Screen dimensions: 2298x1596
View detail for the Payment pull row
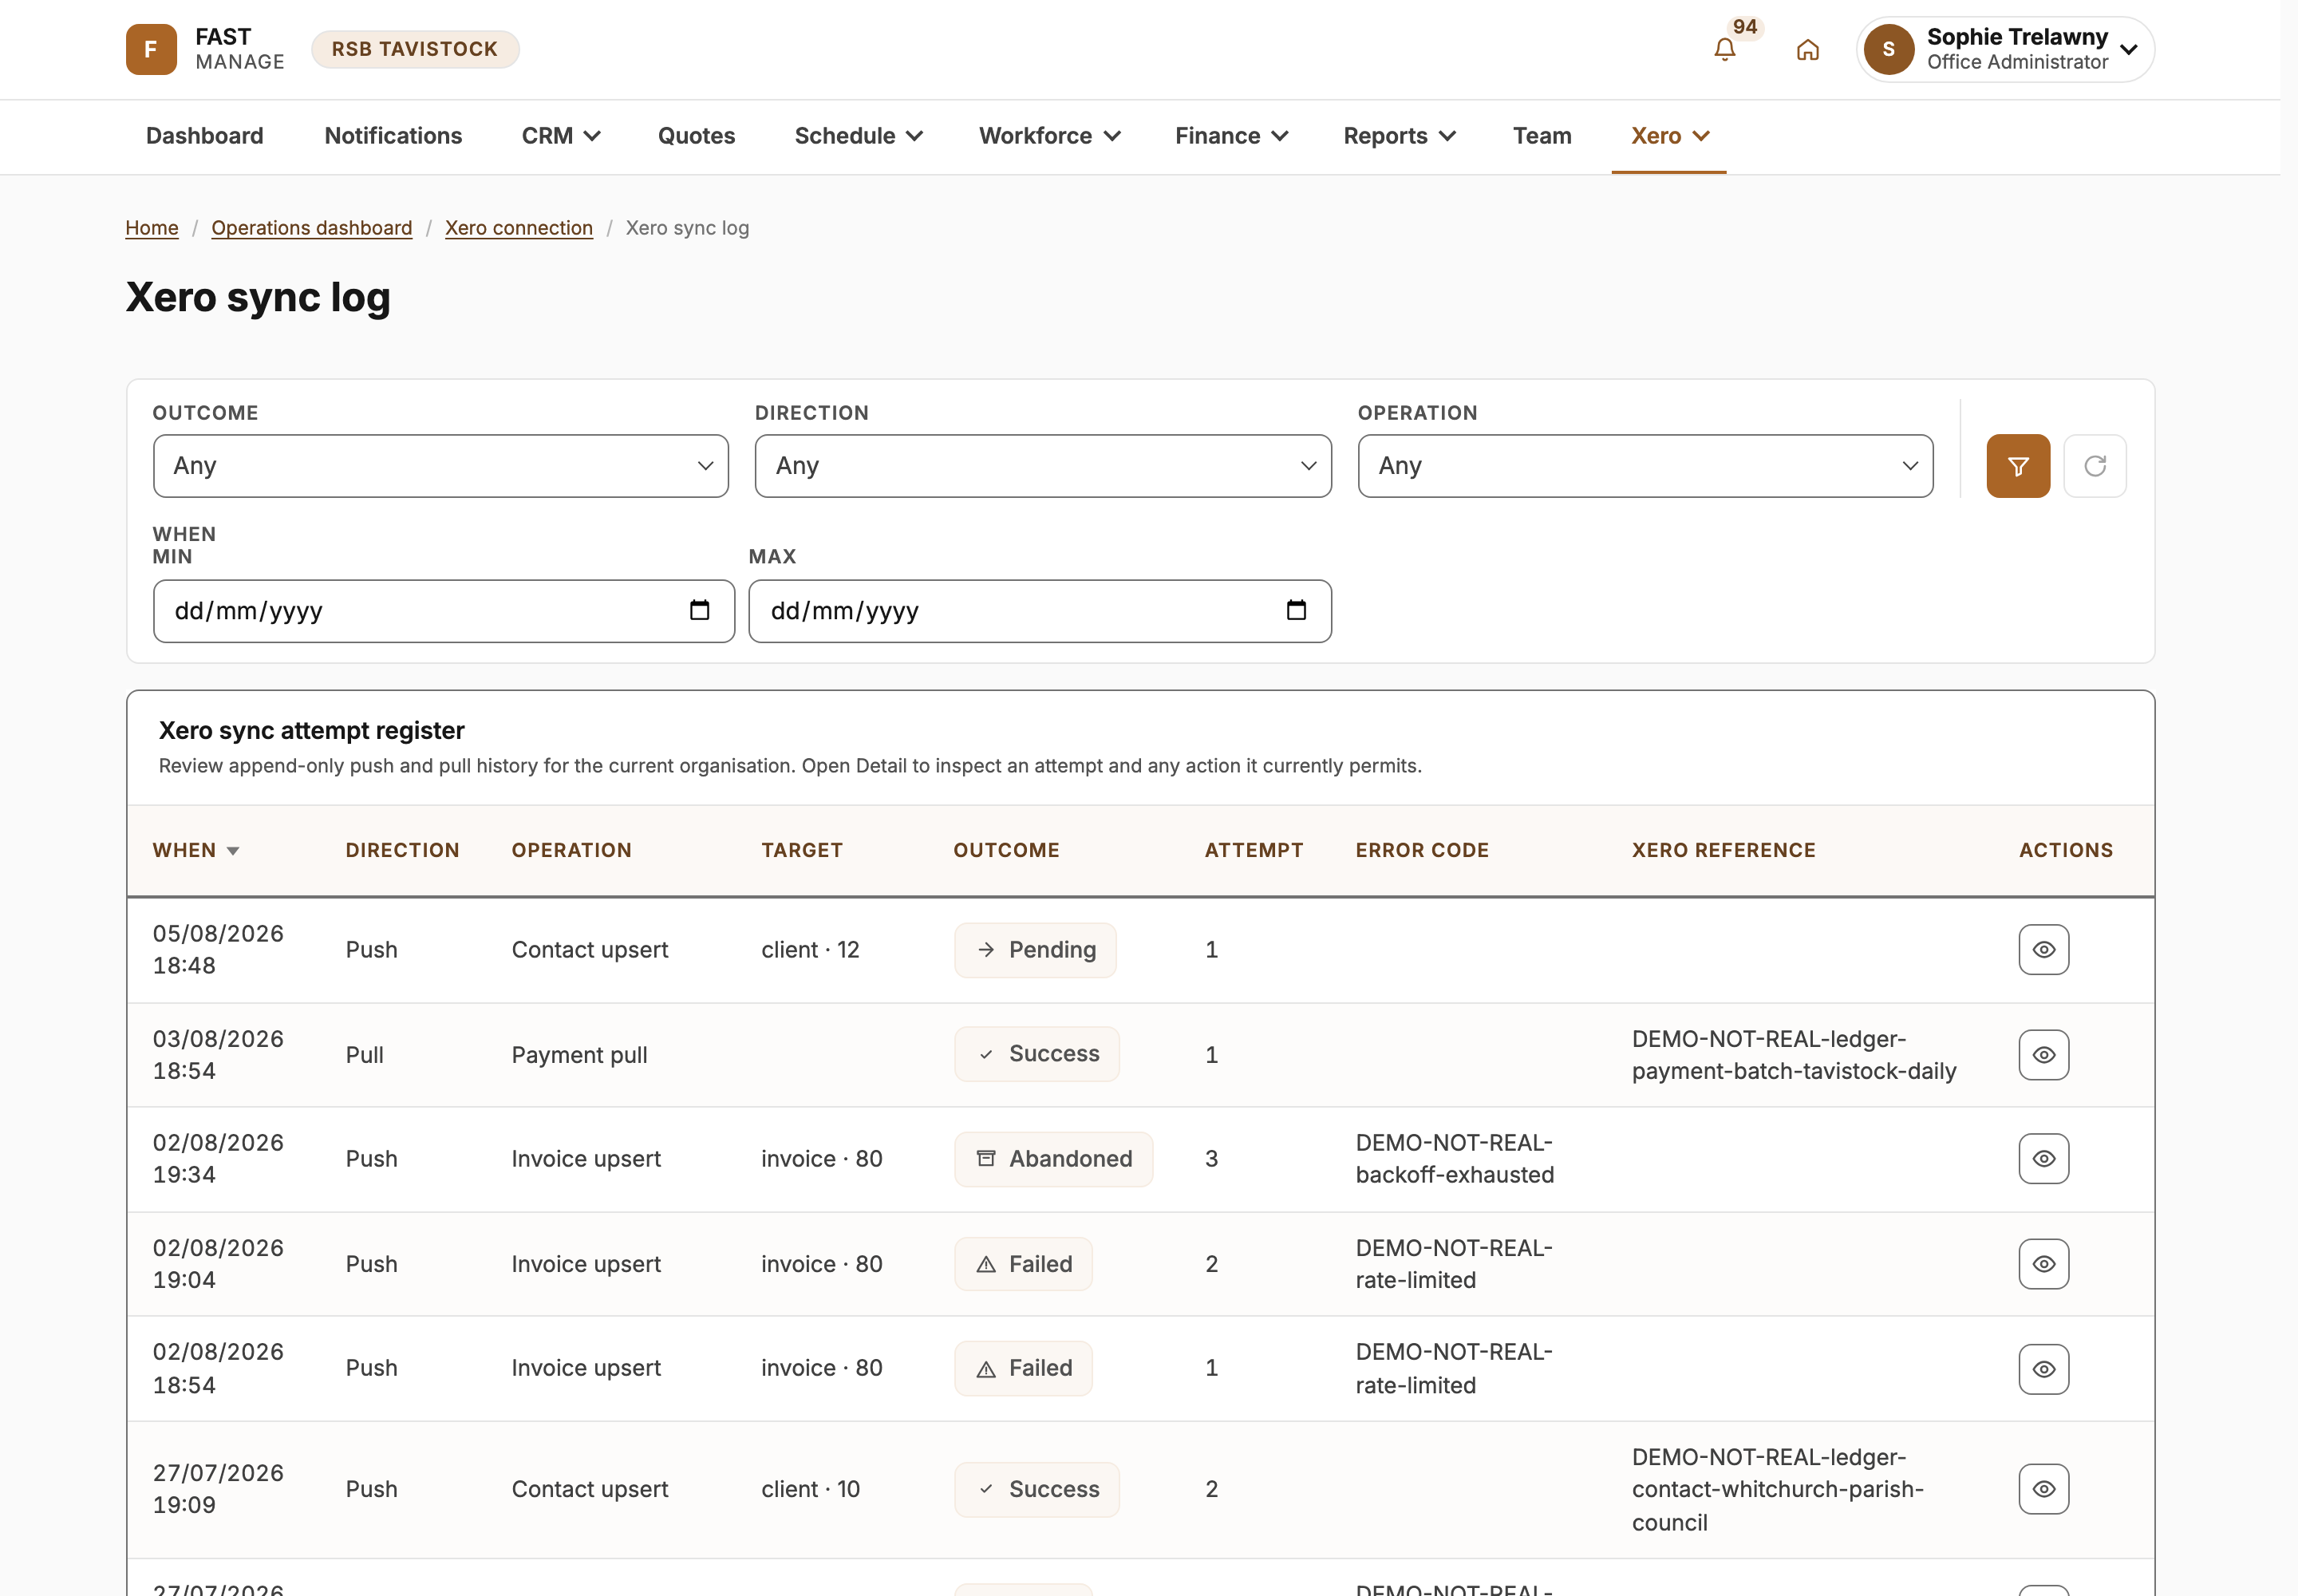click(x=2043, y=1055)
